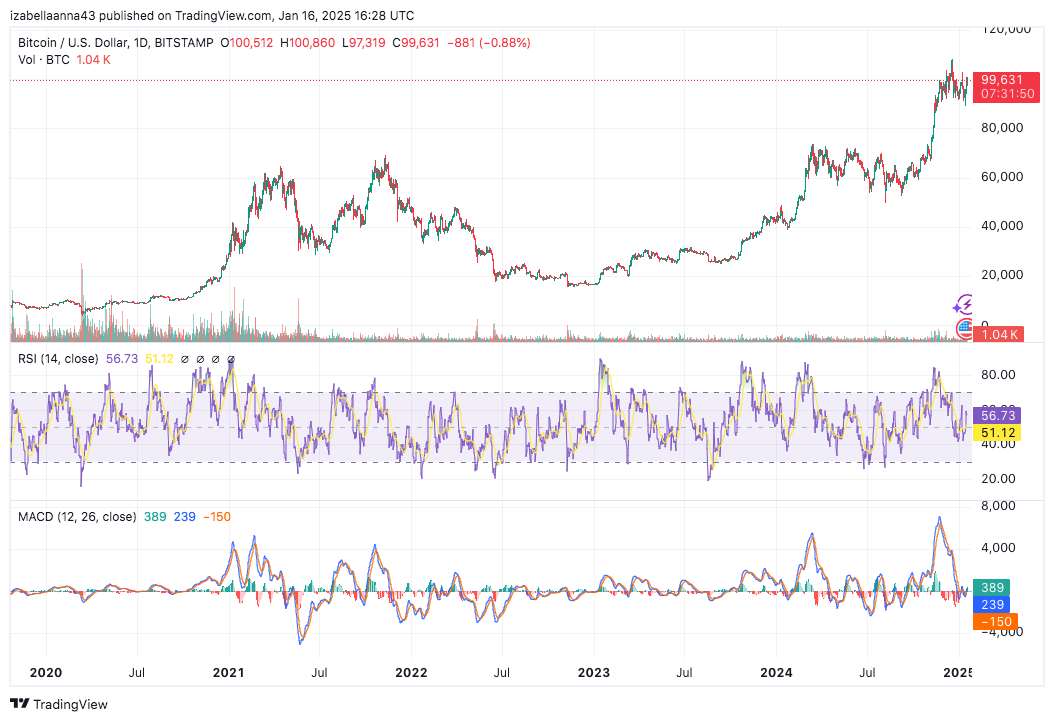1054x721 pixels.
Task: Click the 2022 time axis label
Action: [411, 673]
